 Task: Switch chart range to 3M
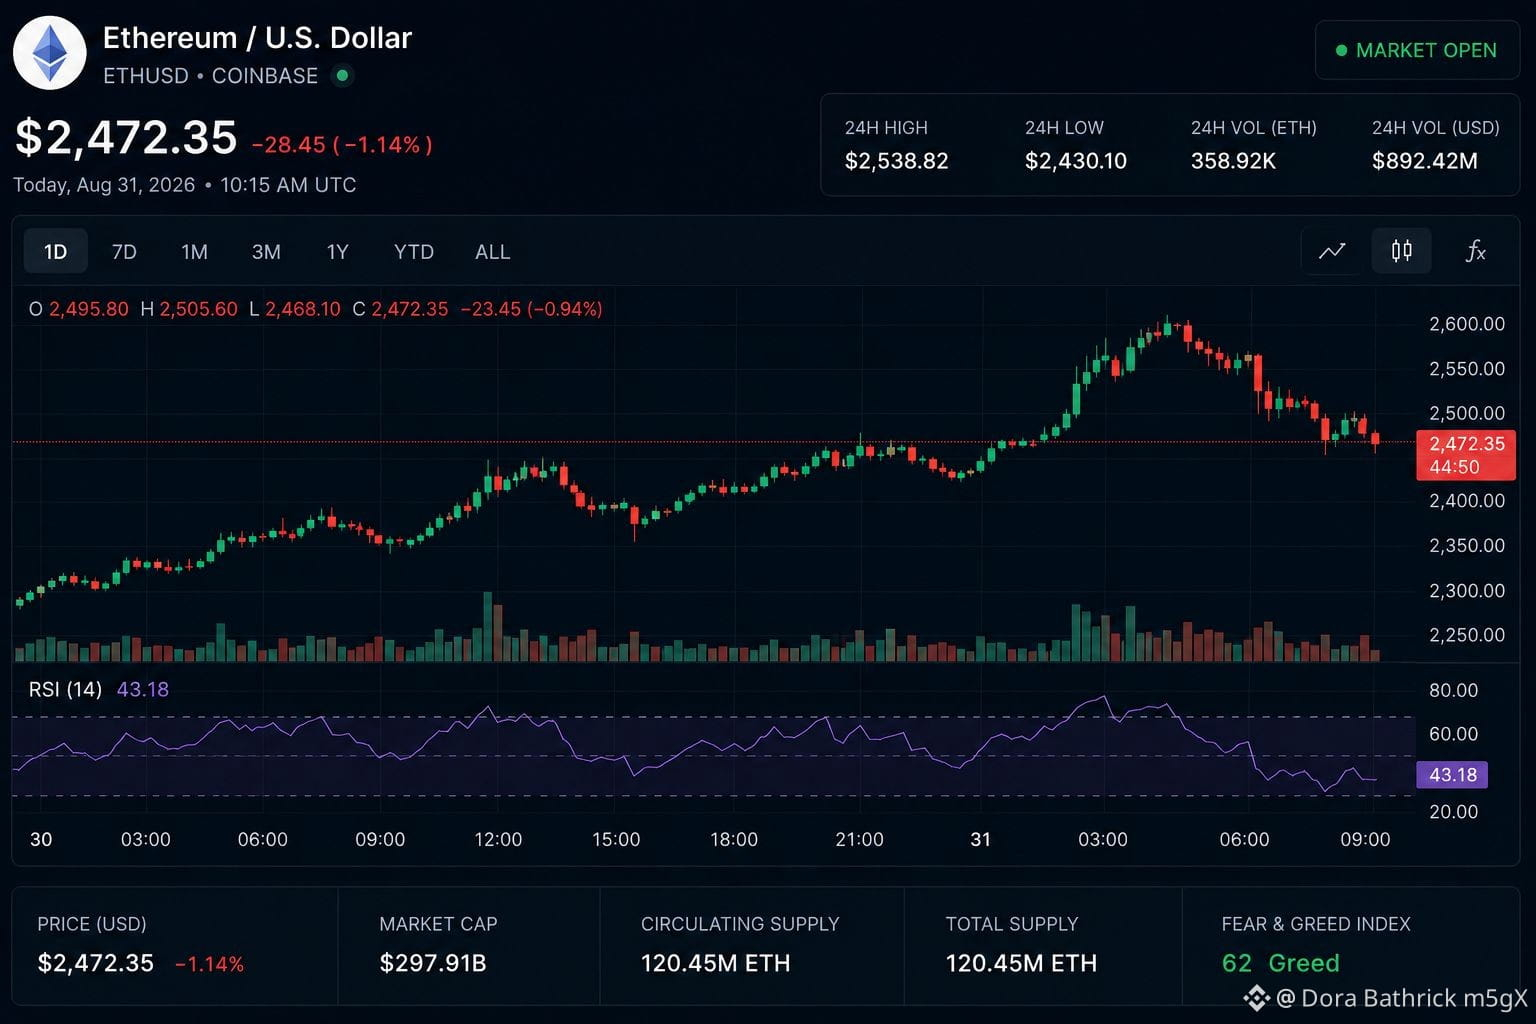[x=266, y=252]
